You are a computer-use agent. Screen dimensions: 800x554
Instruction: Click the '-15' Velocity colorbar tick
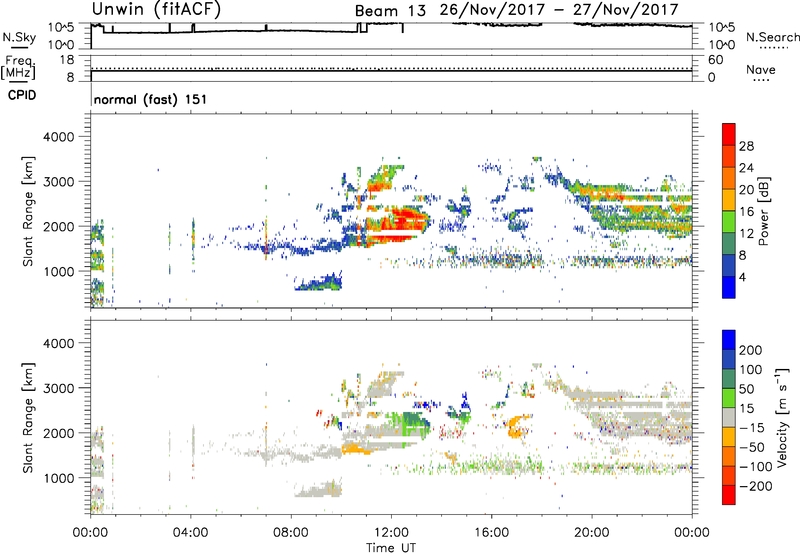point(752,428)
